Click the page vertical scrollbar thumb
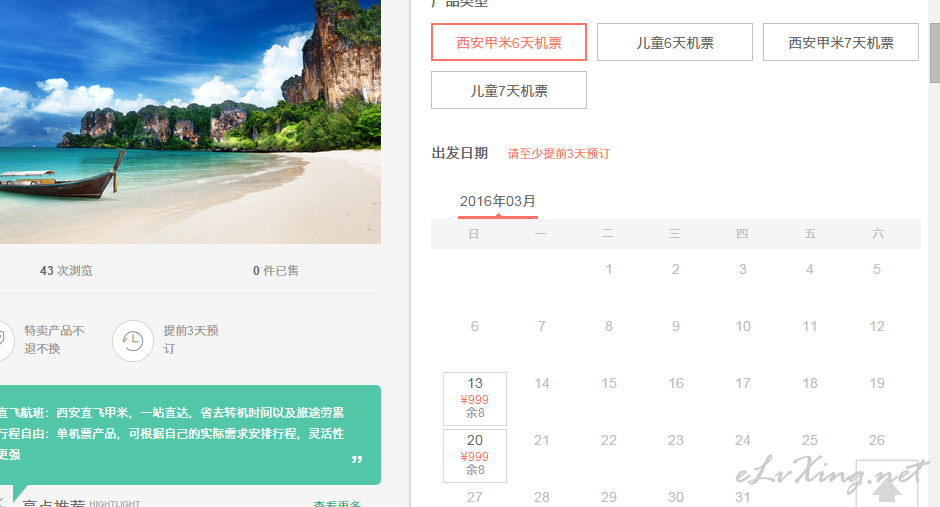940x507 pixels. (935, 53)
